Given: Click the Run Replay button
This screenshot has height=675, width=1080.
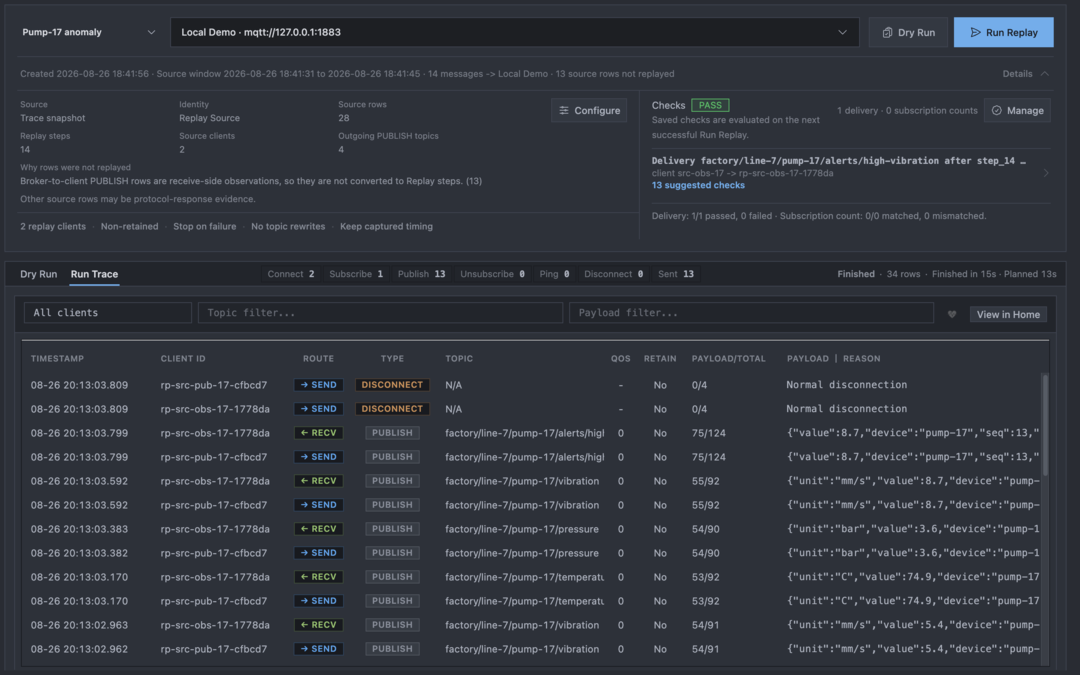Looking at the screenshot, I should click(x=1004, y=32).
